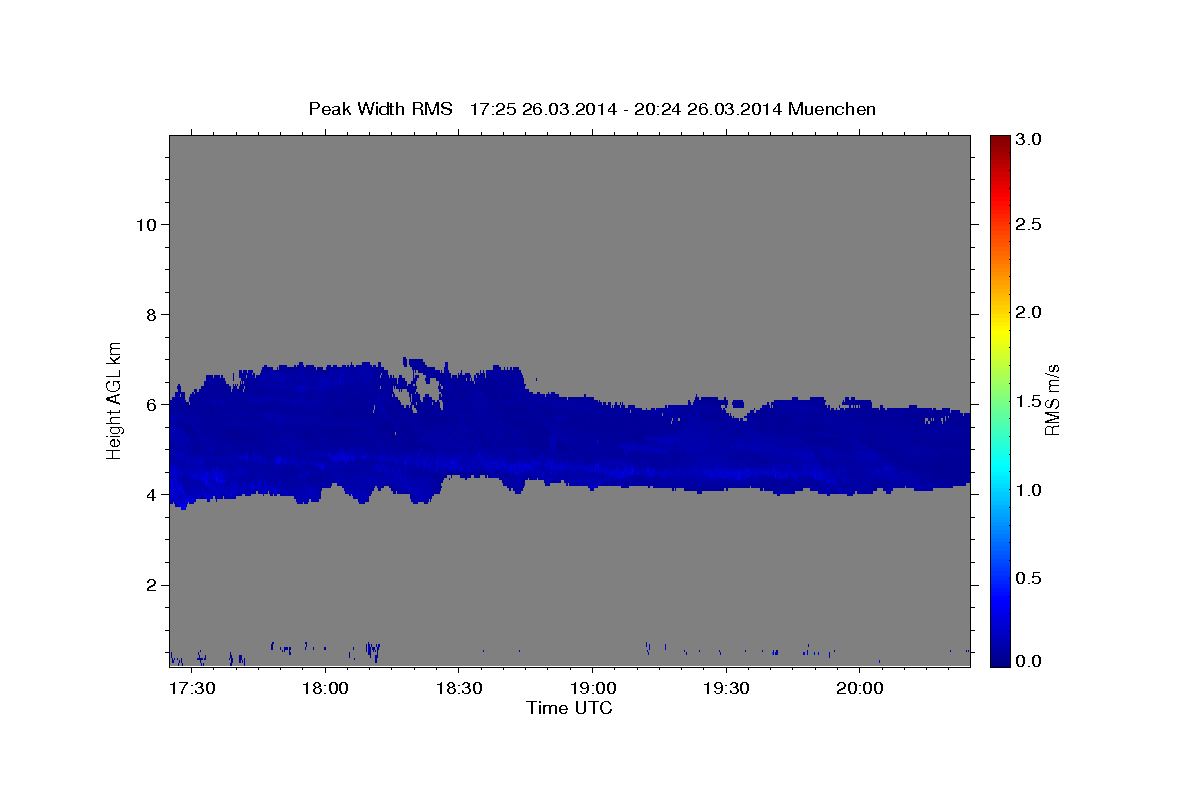1200x800 pixels.
Task: Click the colorbar value 2.0
Action: (x=1029, y=312)
